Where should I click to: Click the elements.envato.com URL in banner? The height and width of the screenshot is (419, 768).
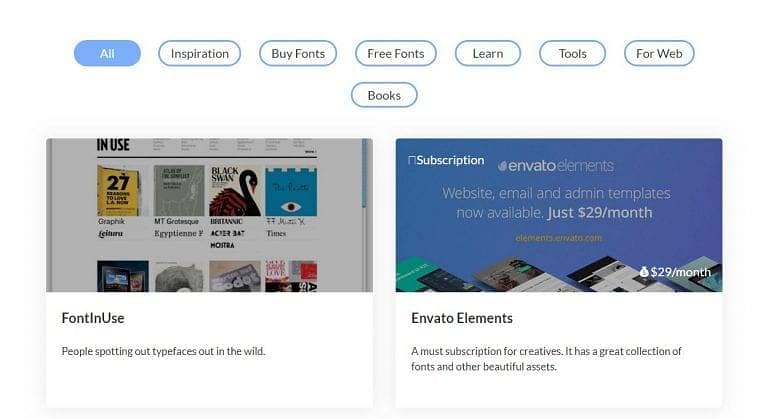559,238
